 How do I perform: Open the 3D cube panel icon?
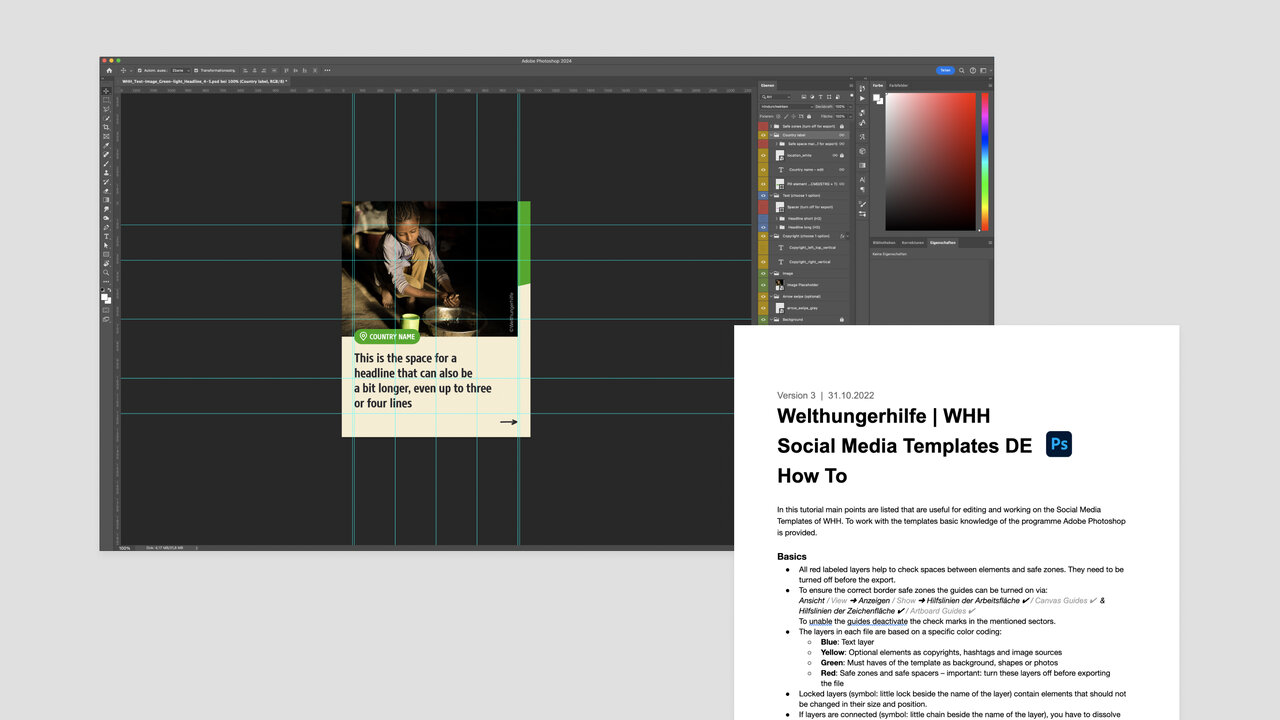[862, 151]
